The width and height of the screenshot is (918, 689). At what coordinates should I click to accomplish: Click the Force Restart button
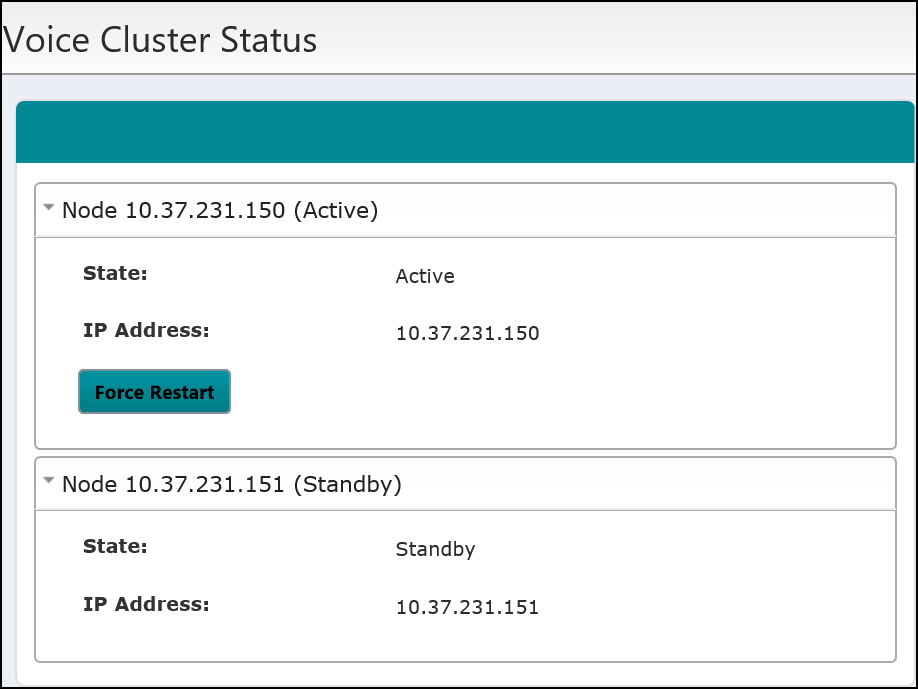tap(155, 392)
